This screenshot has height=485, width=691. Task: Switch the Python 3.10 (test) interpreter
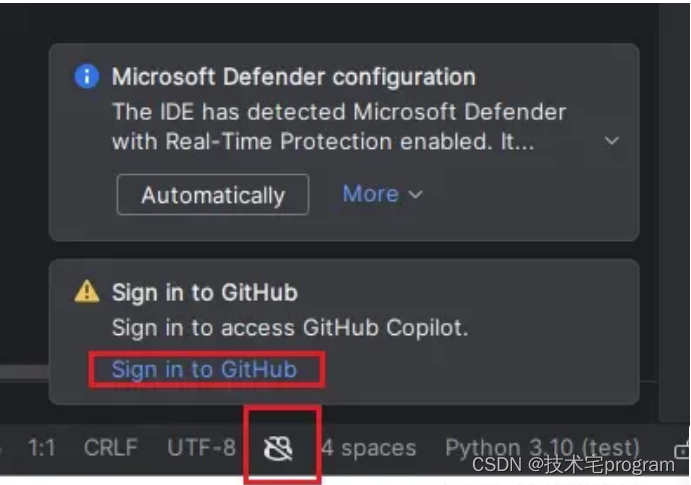[542, 448]
